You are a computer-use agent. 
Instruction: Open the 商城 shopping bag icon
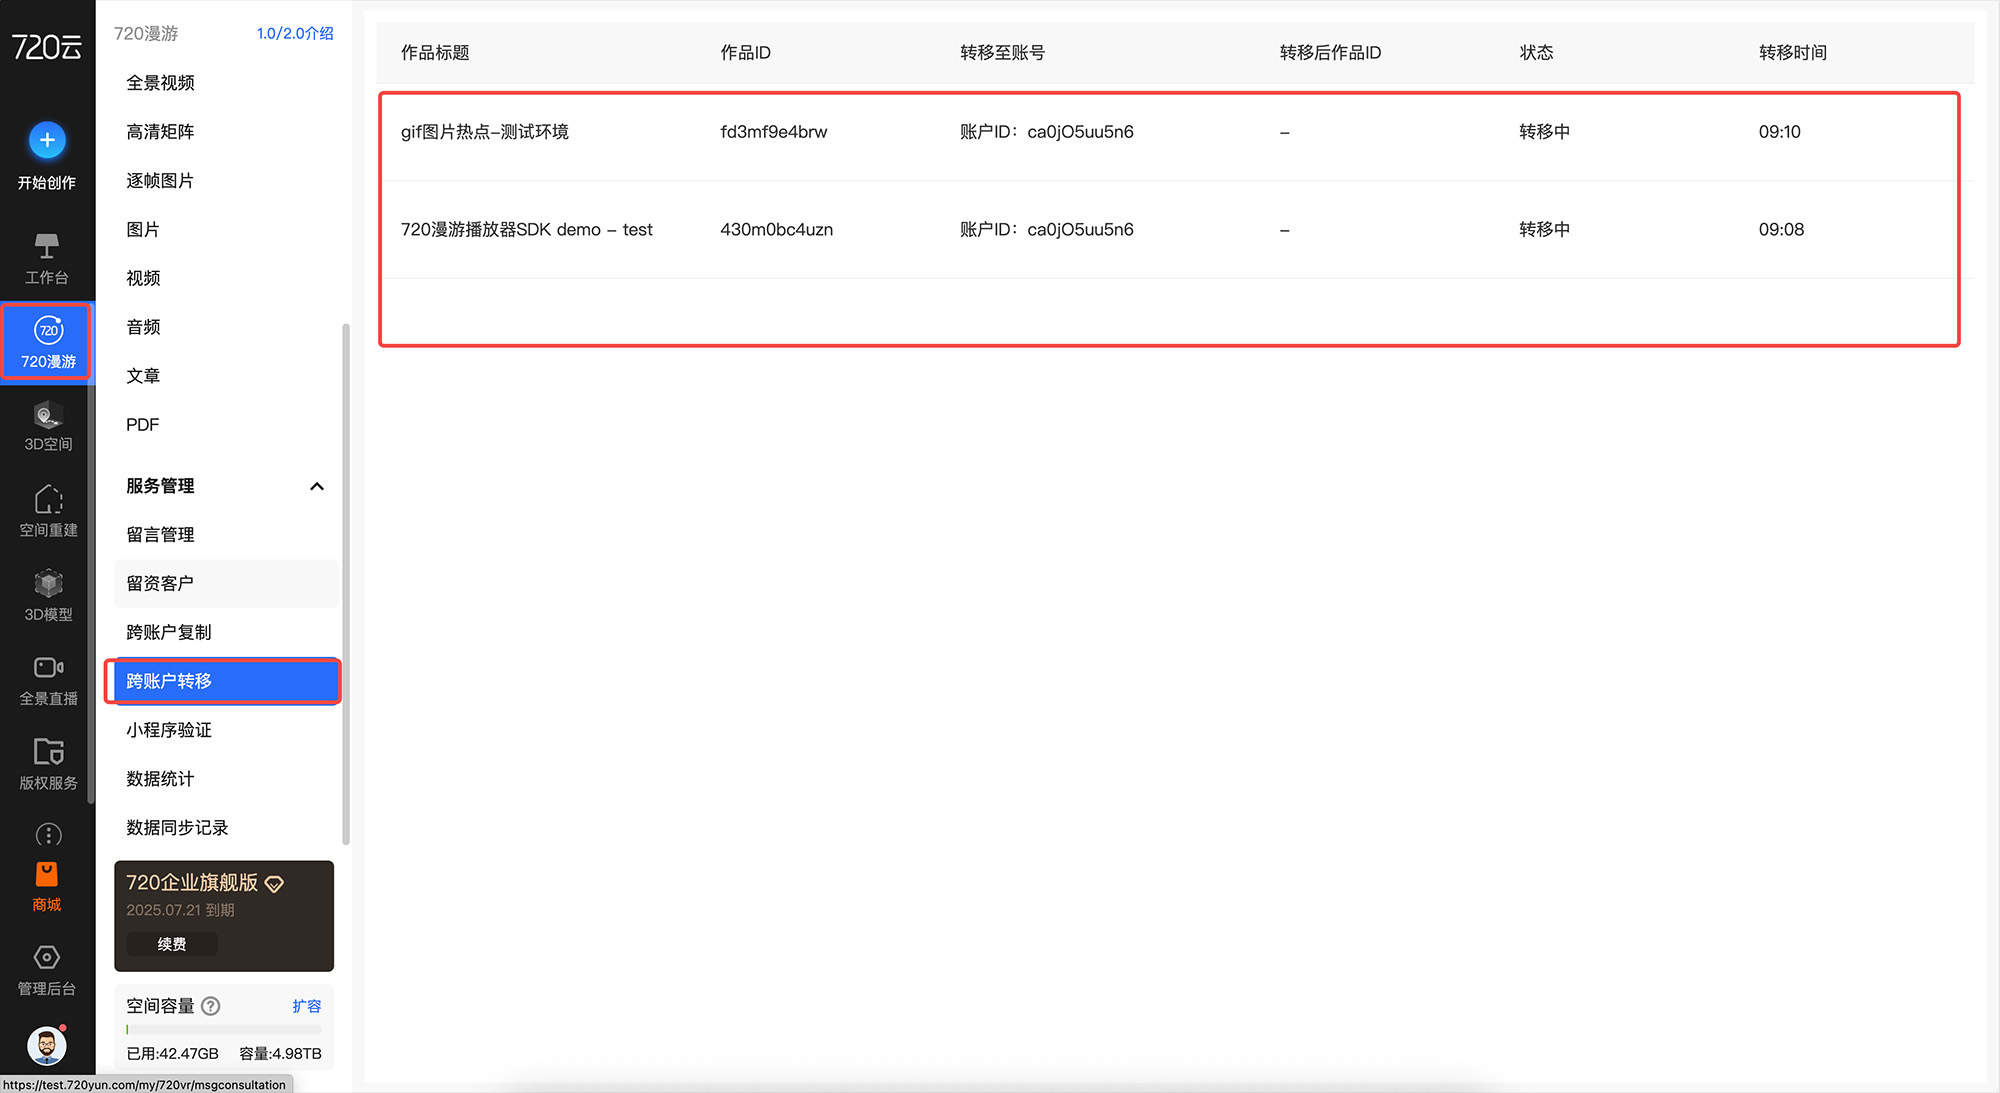tap(47, 875)
